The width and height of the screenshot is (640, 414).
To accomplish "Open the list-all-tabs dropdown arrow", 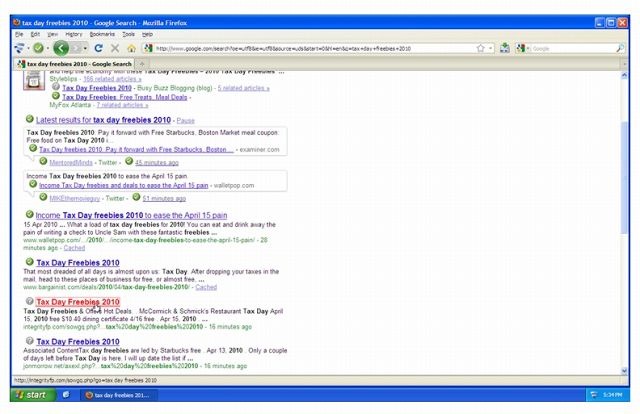I will coord(624,64).
